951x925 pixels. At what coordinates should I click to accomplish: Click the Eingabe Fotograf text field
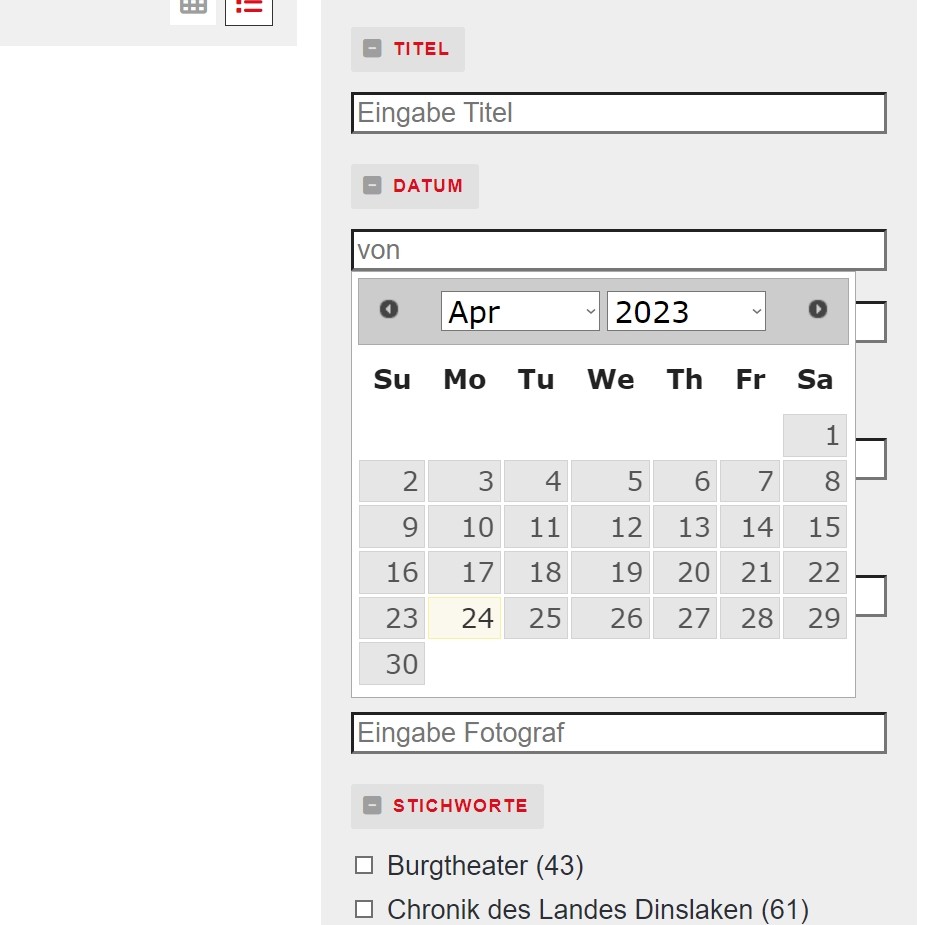[618, 733]
